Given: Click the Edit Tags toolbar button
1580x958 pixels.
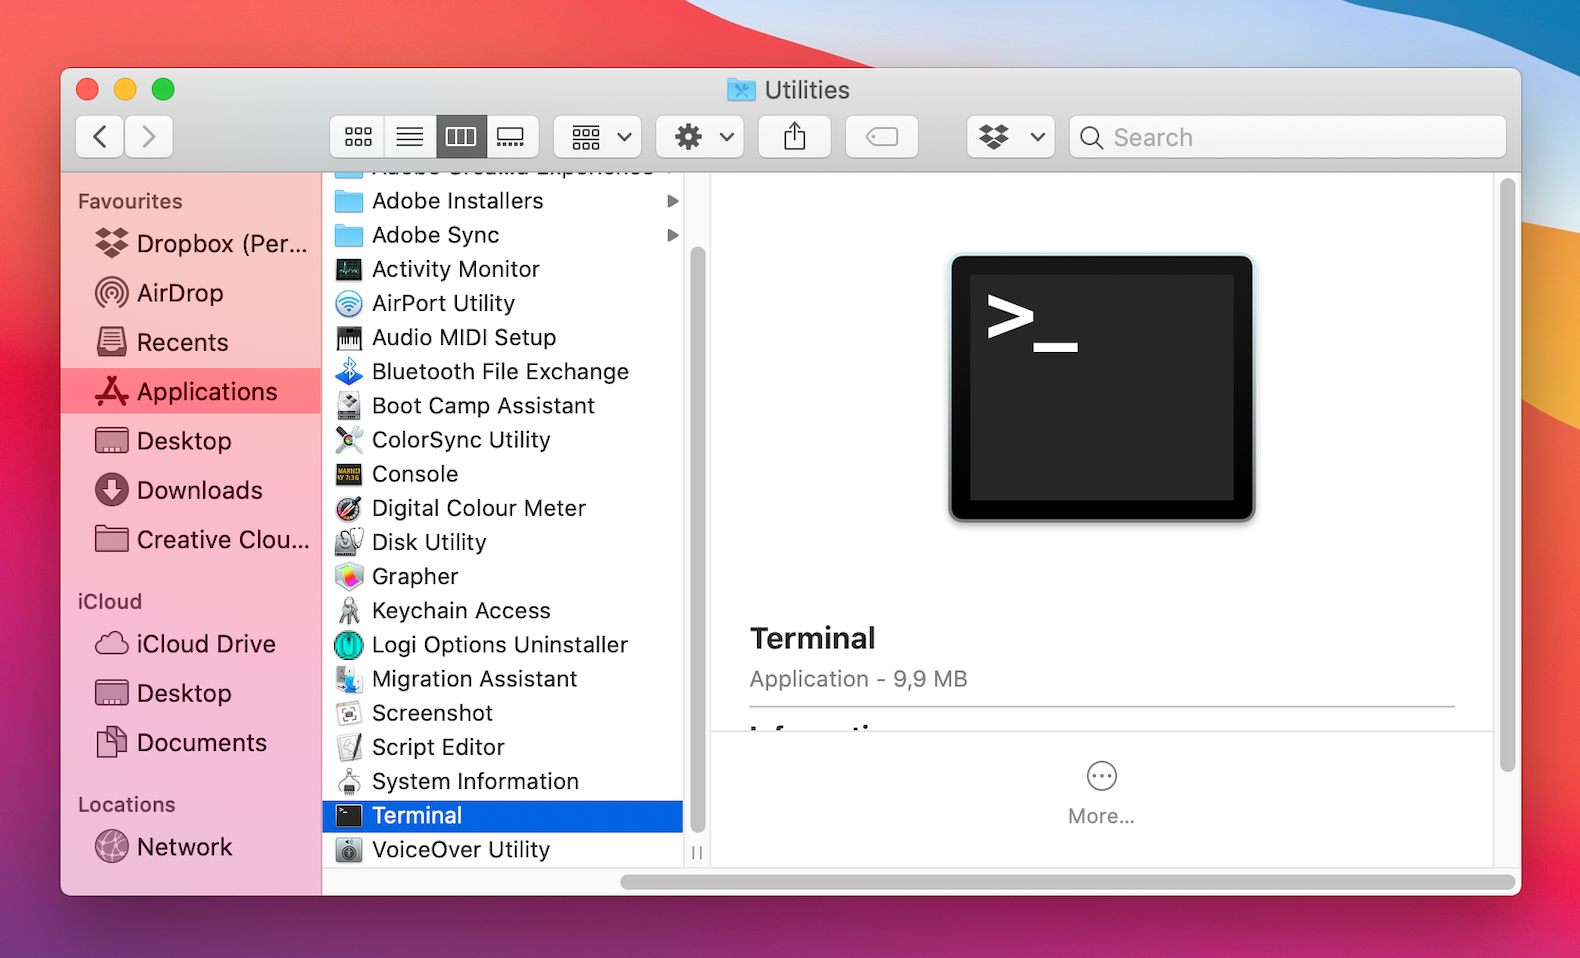Looking at the screenshot, I should point(881,137).
